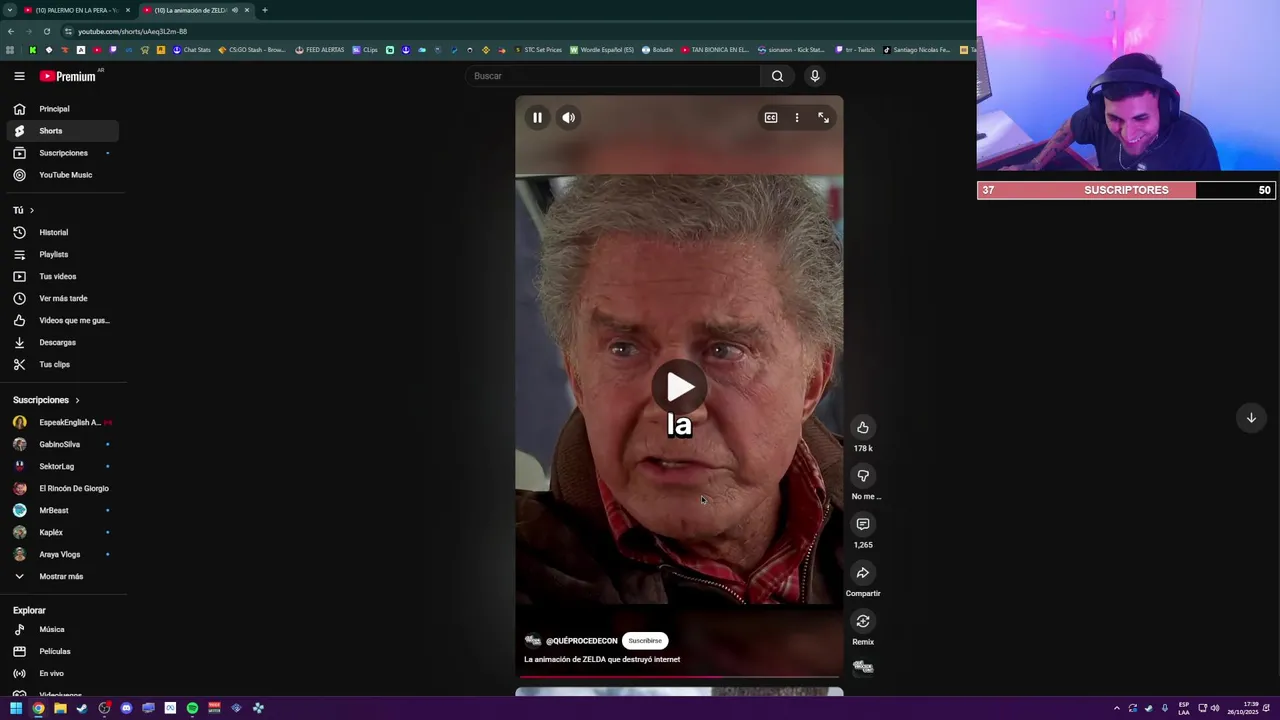The image size is (1280, 720).
Task: Open Videos que me gustan list
Action: click(x=63, y=321)
